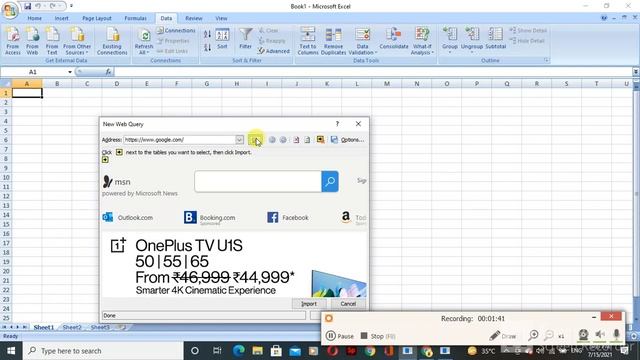Click the Stop page loading icon

tap(296, 140)
